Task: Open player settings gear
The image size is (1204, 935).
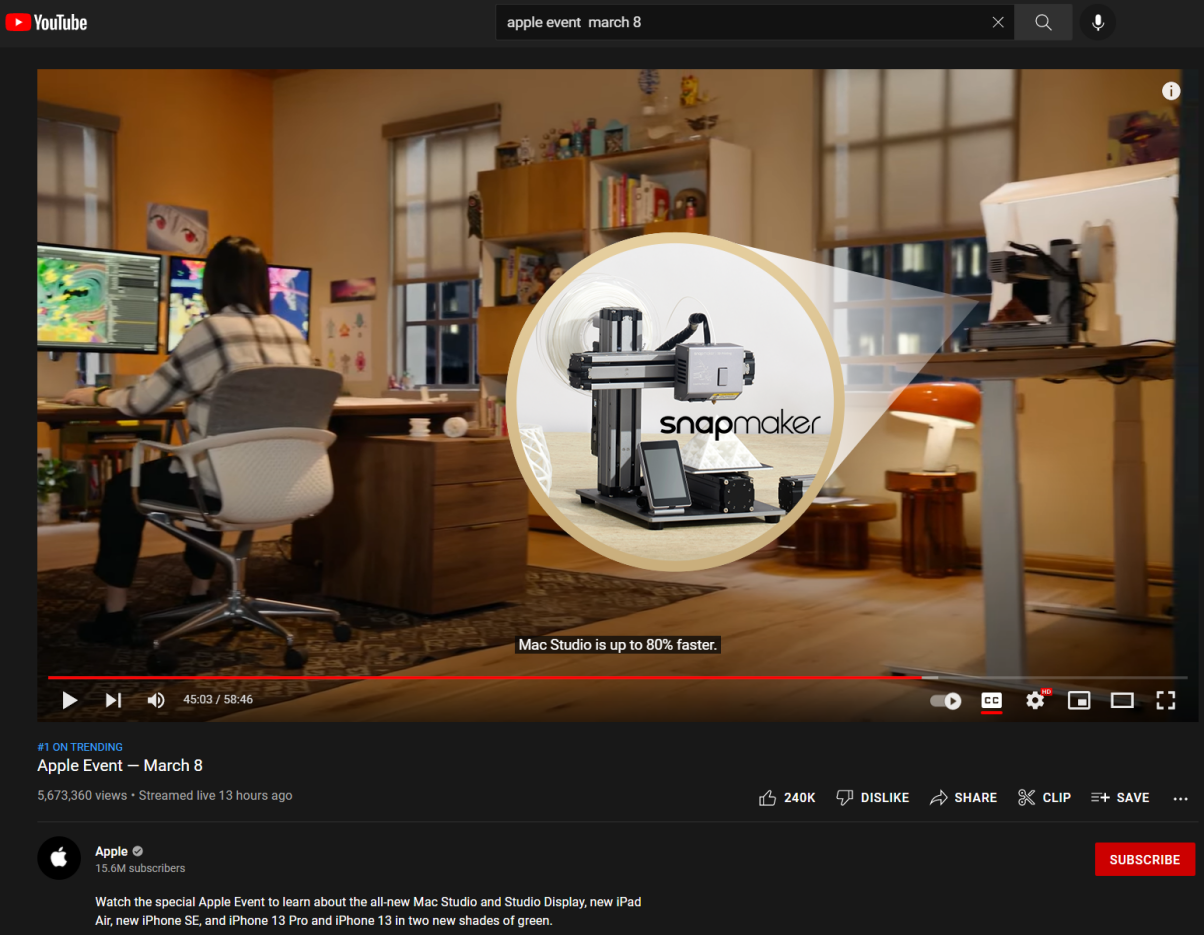Action: (1035, 700)
